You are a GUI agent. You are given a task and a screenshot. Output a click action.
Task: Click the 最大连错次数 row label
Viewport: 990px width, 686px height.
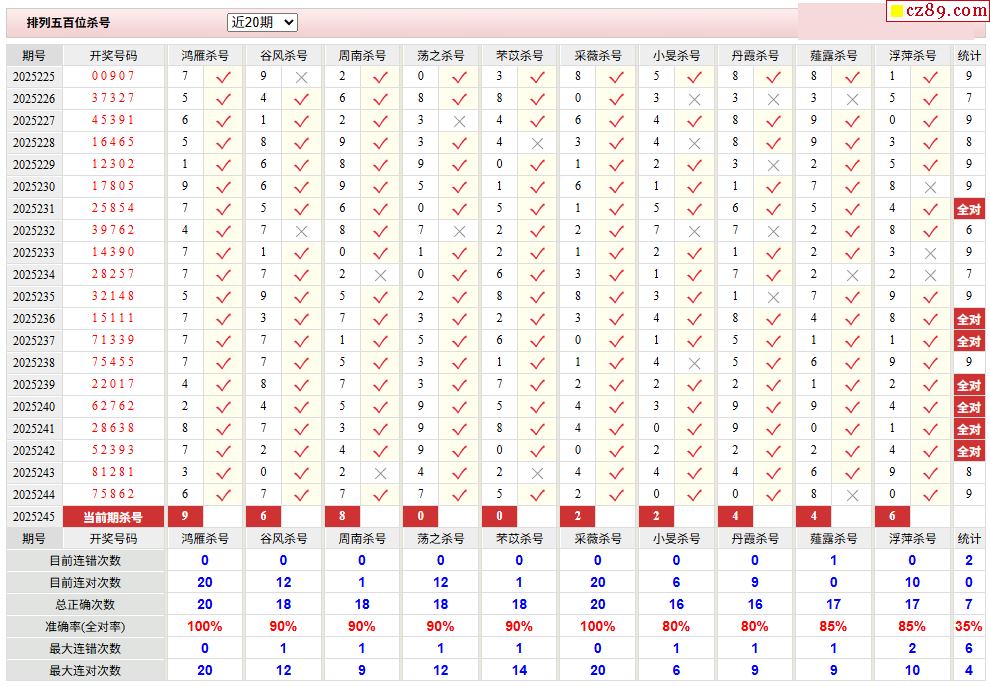[85, 649]
